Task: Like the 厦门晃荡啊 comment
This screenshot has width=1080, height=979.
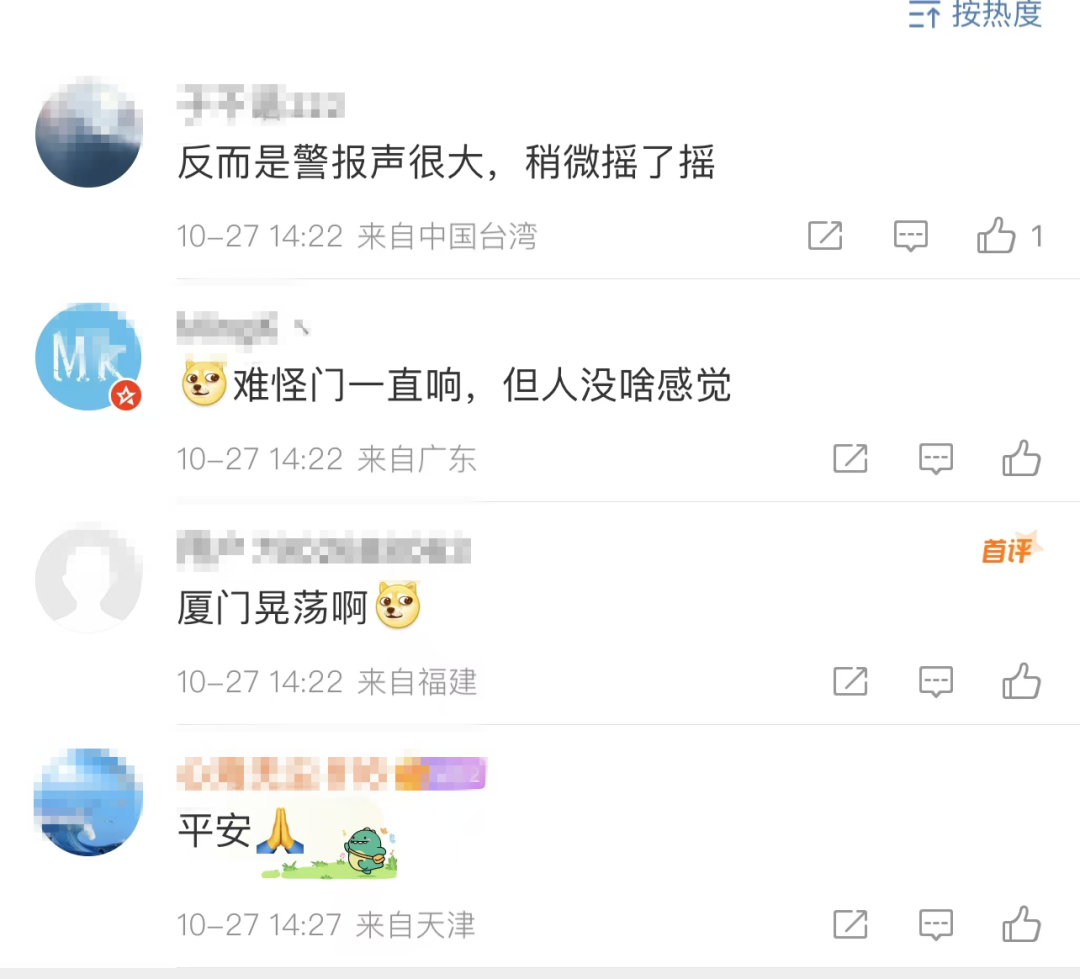Action: (1021, 681)
